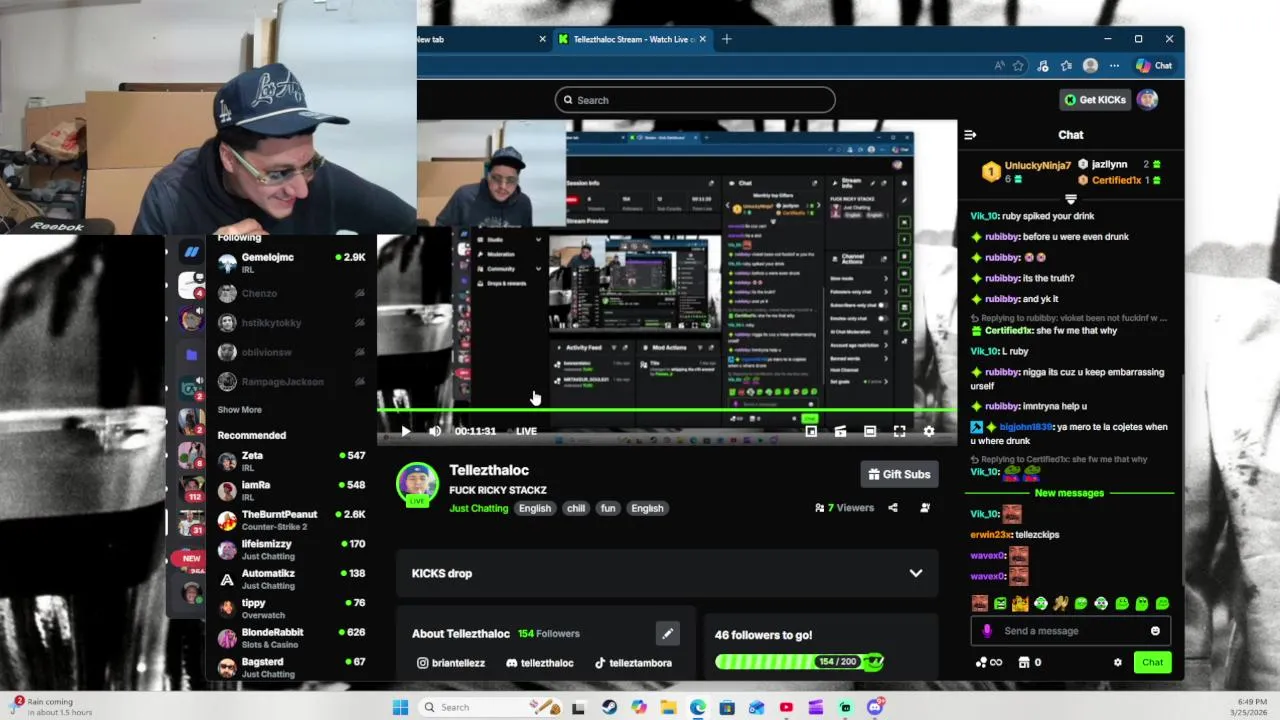Open BlondeRabbit channel in Recommended
The width and height of the screenshot is (1280, 720).
(x=291, y=638)
